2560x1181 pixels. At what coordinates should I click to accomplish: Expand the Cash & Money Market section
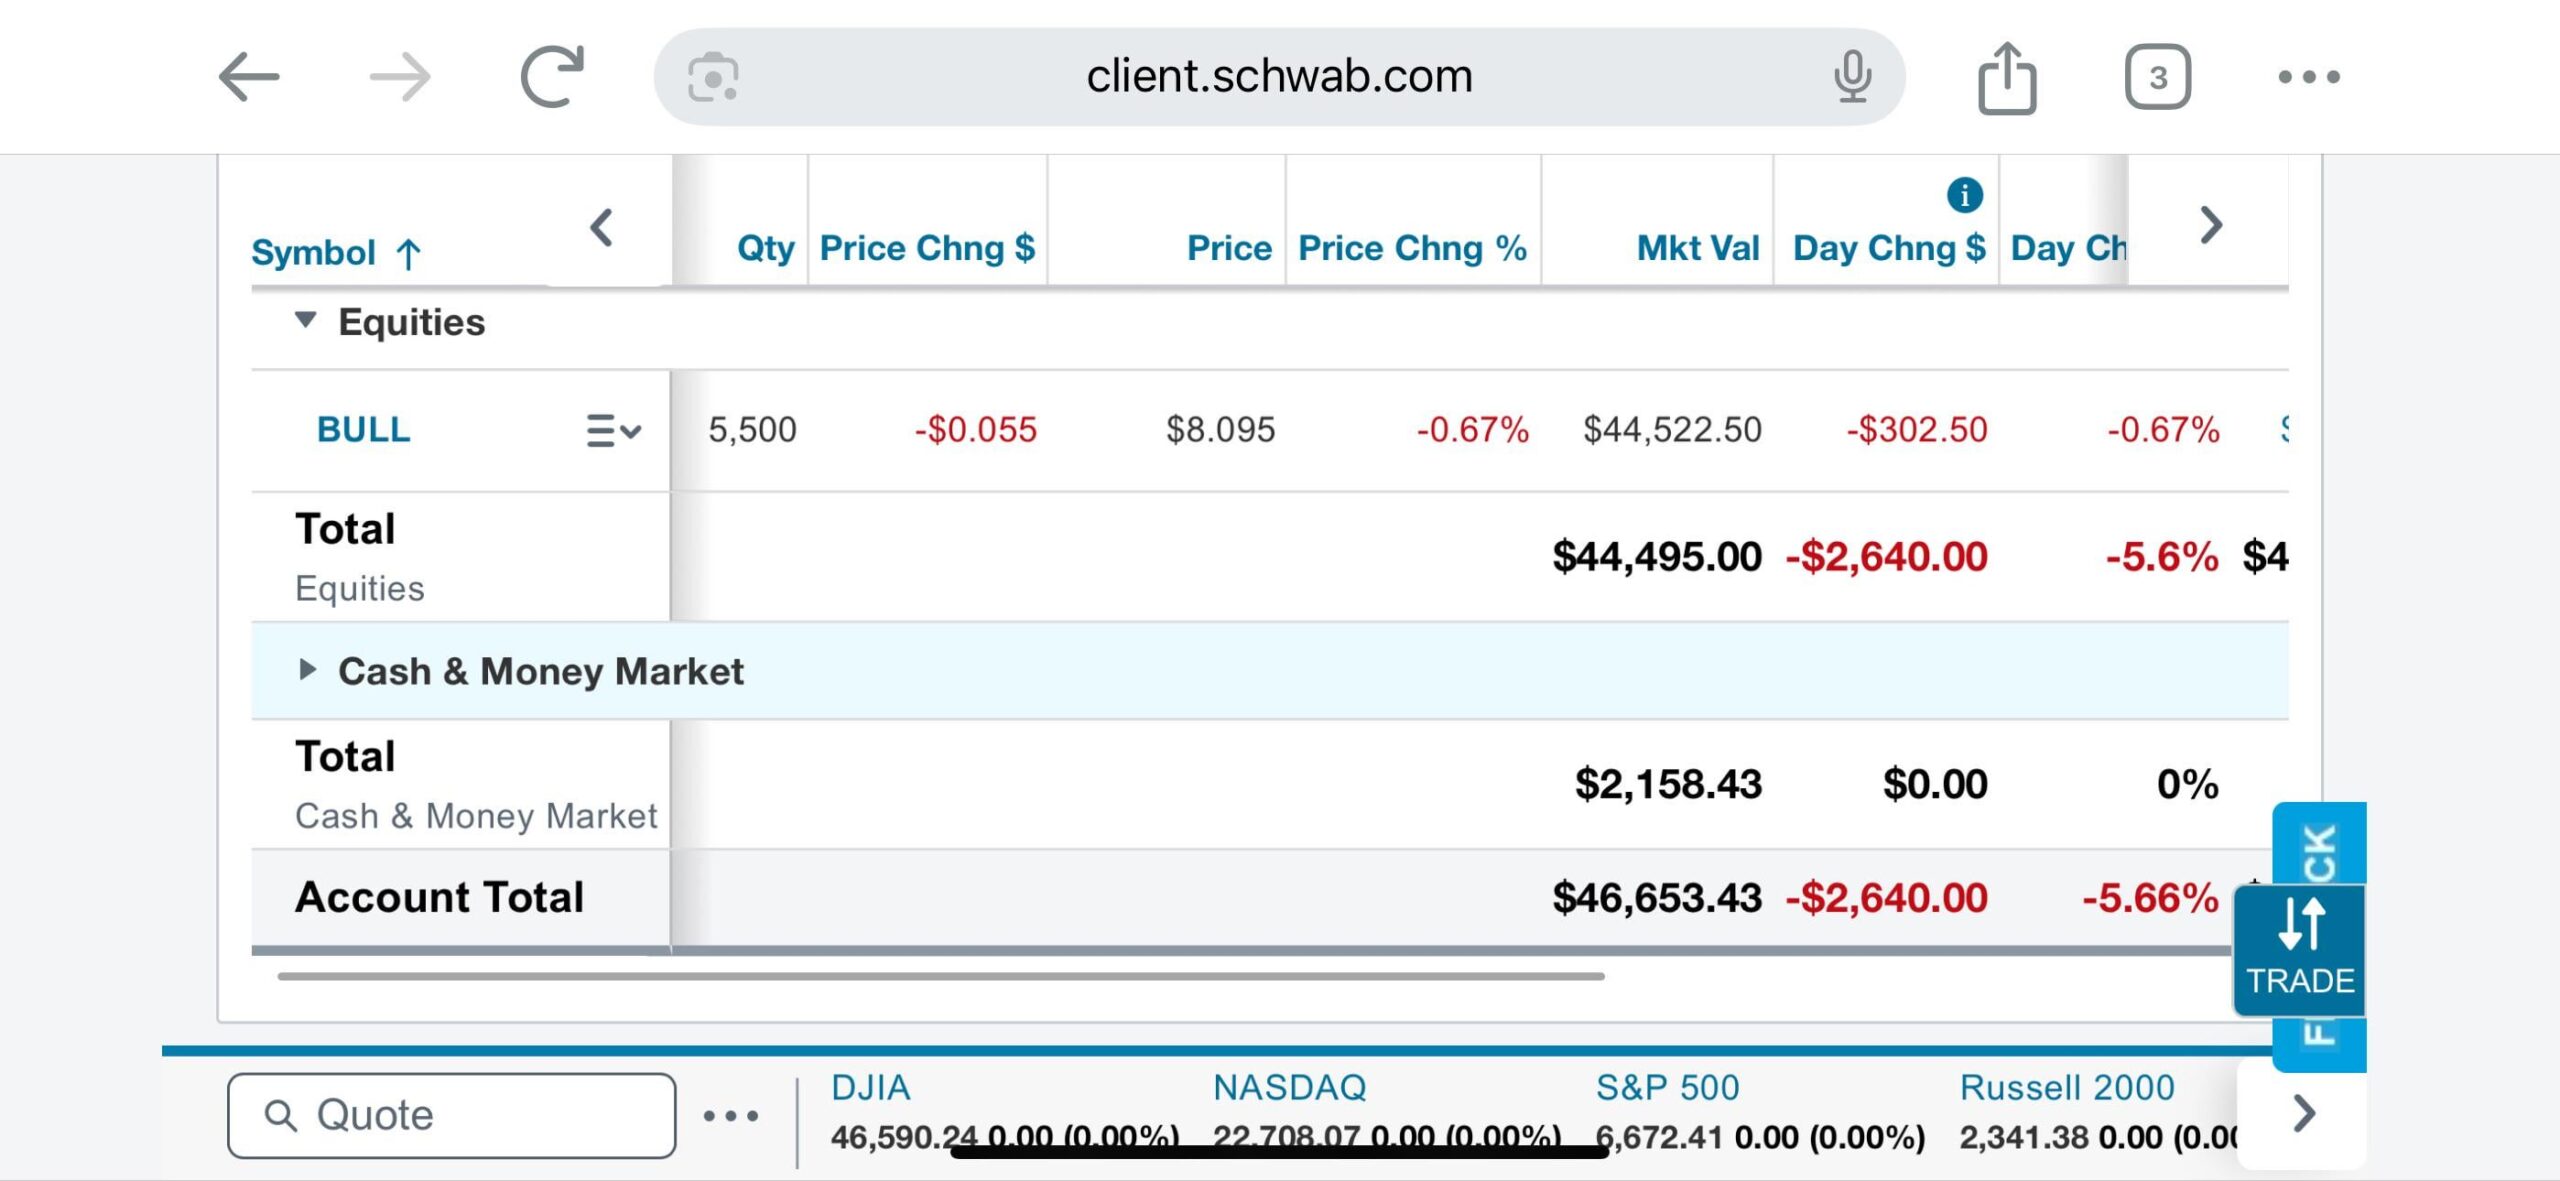307,670
